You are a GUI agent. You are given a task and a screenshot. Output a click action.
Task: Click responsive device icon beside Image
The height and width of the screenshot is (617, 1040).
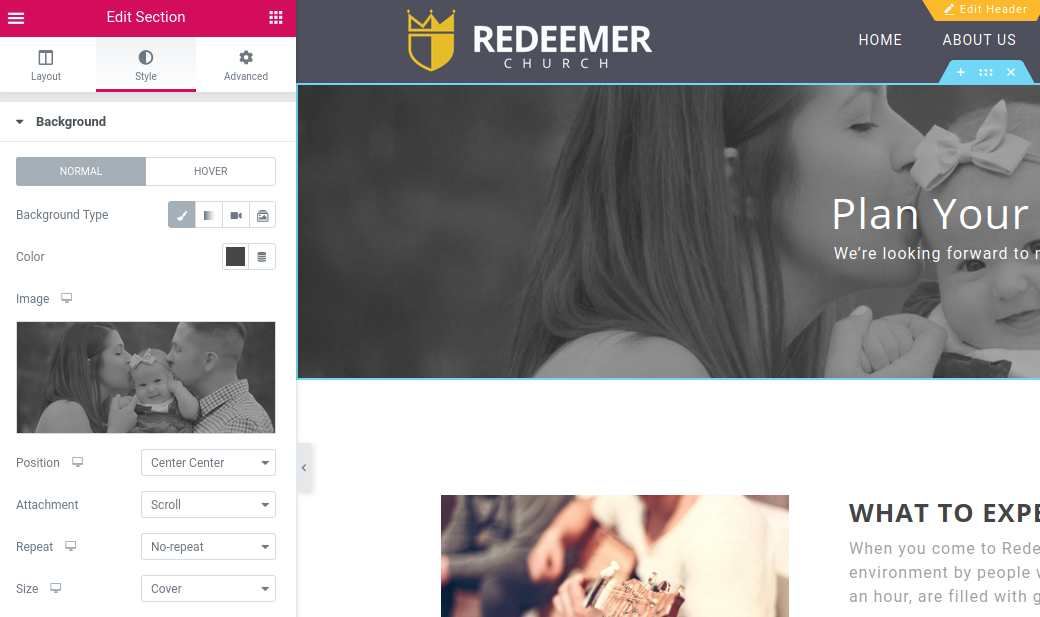66,298
